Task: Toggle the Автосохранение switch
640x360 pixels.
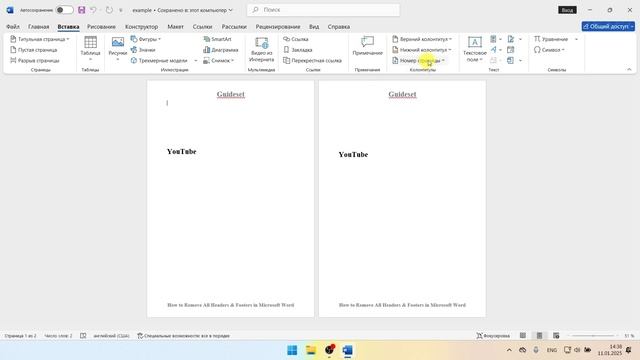Action: pos(64,10)
